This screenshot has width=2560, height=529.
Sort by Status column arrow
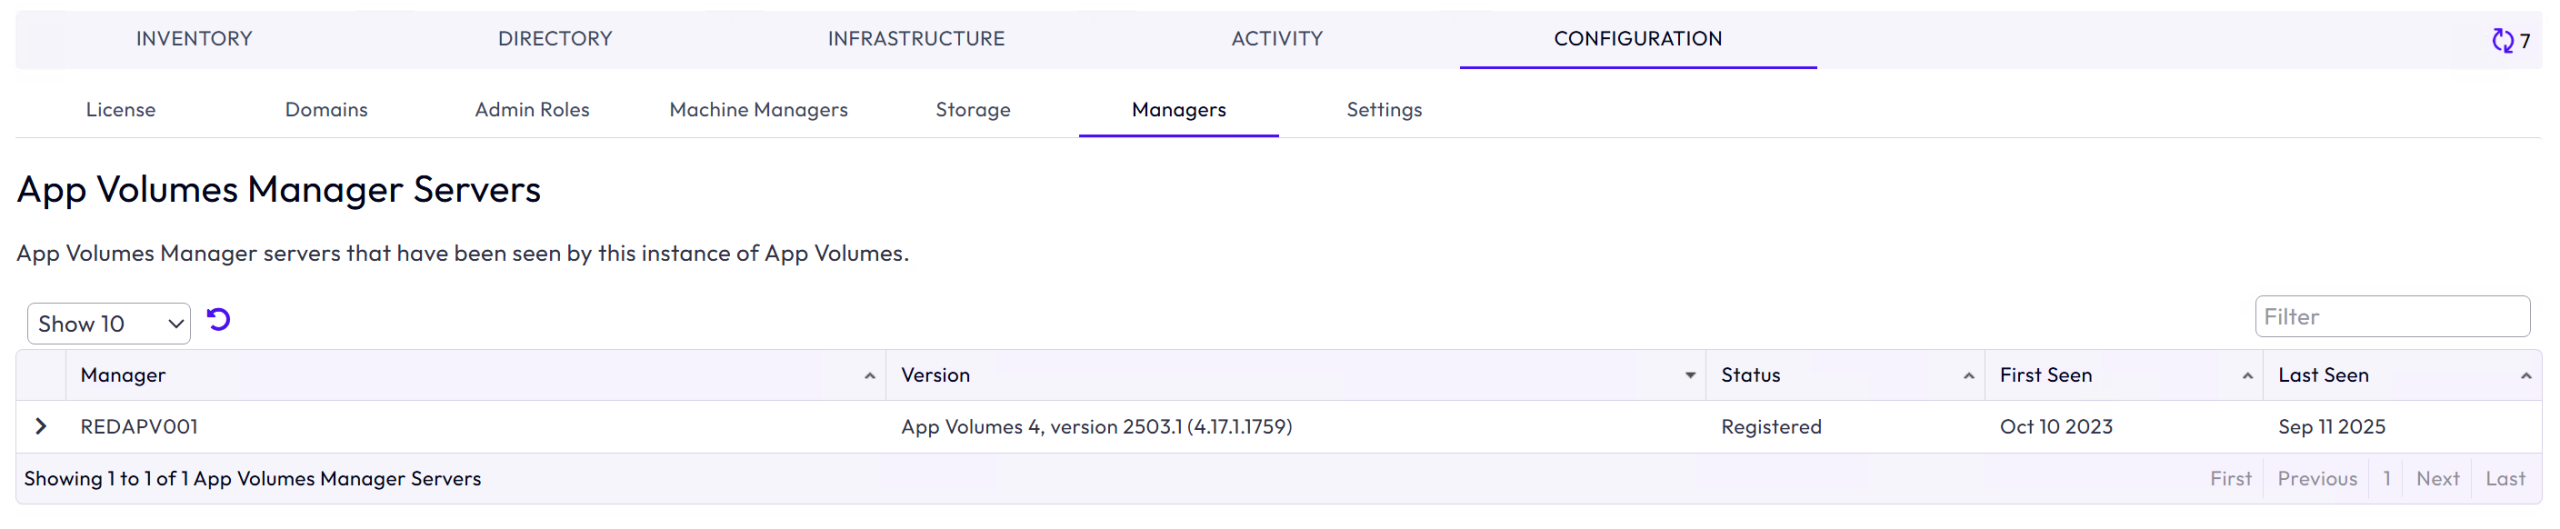1968,376
